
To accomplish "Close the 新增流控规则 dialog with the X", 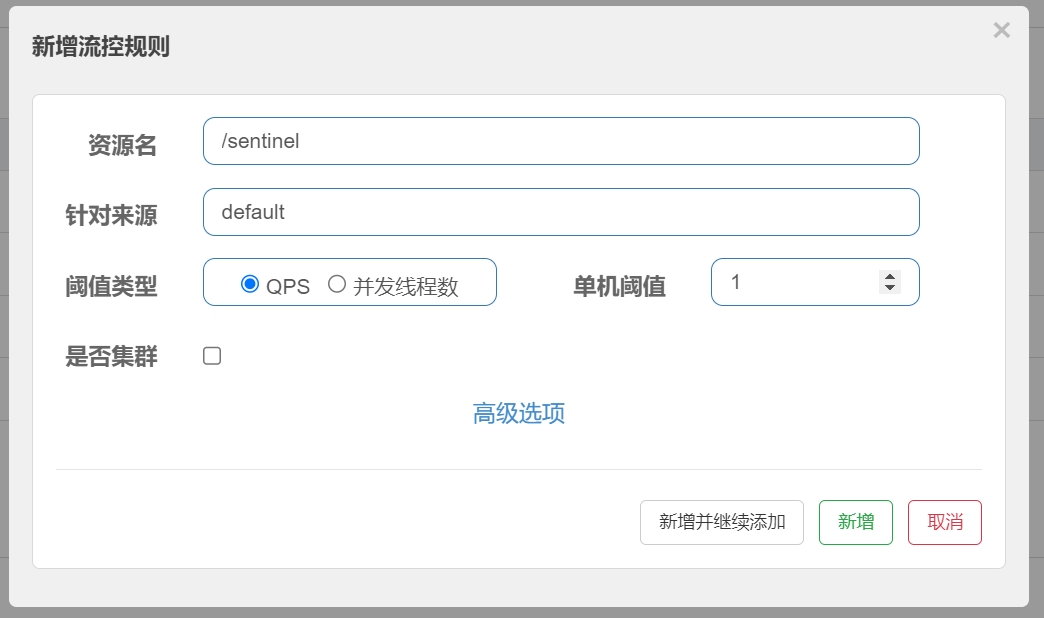I will point(1001,30).
